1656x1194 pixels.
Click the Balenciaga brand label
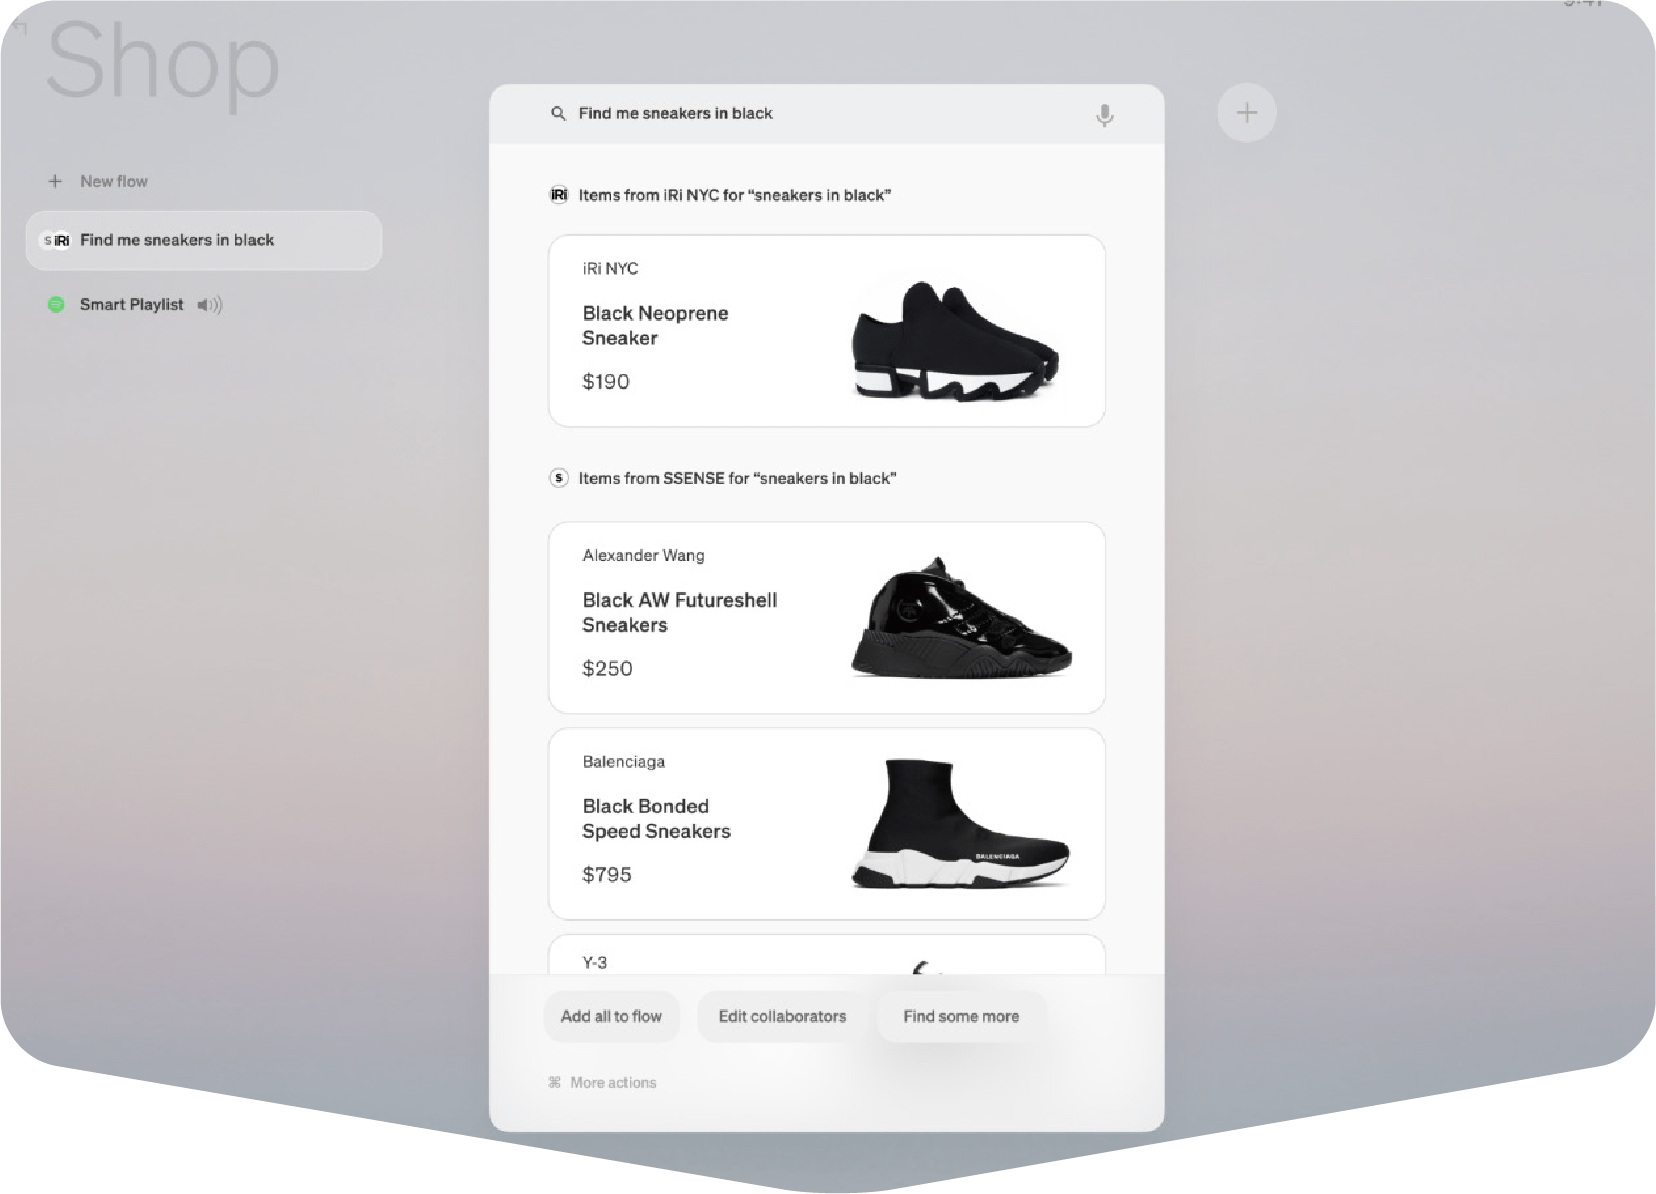[623, 761]
